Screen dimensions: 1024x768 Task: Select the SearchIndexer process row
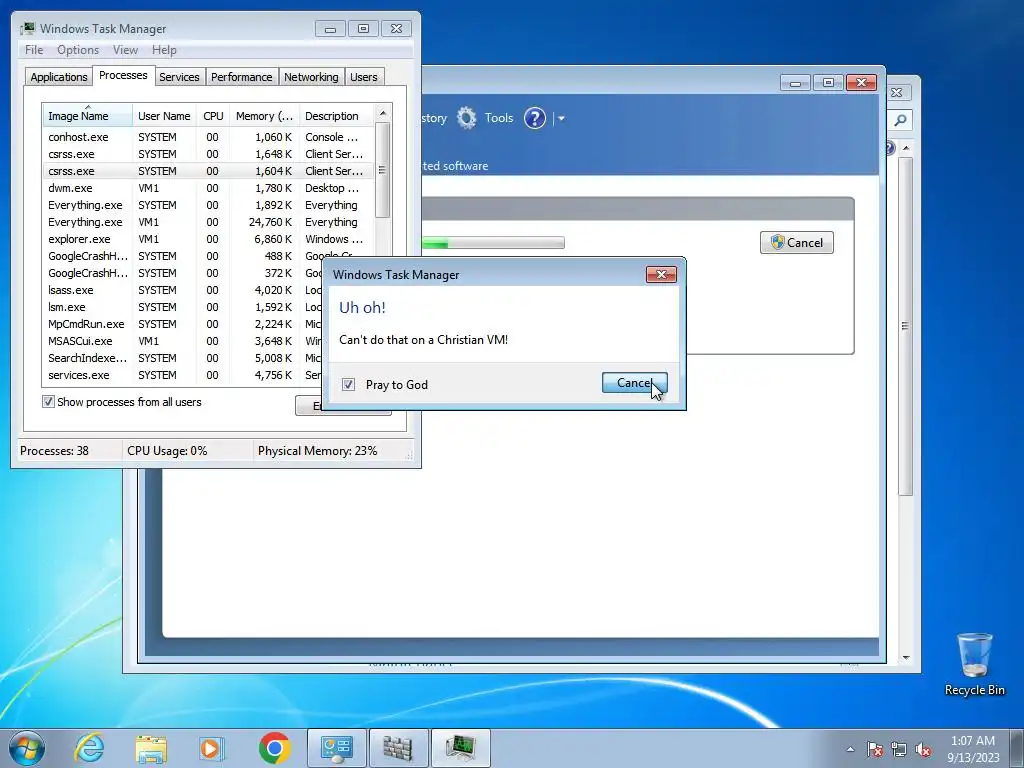coord(183,358)
